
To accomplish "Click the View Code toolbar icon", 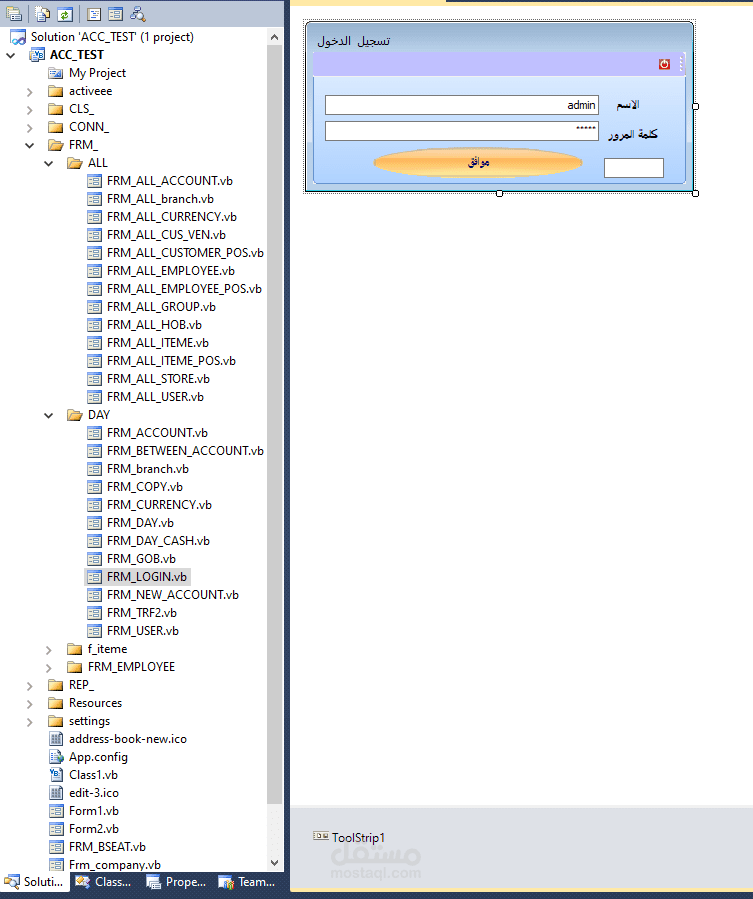I will [94, 14].
